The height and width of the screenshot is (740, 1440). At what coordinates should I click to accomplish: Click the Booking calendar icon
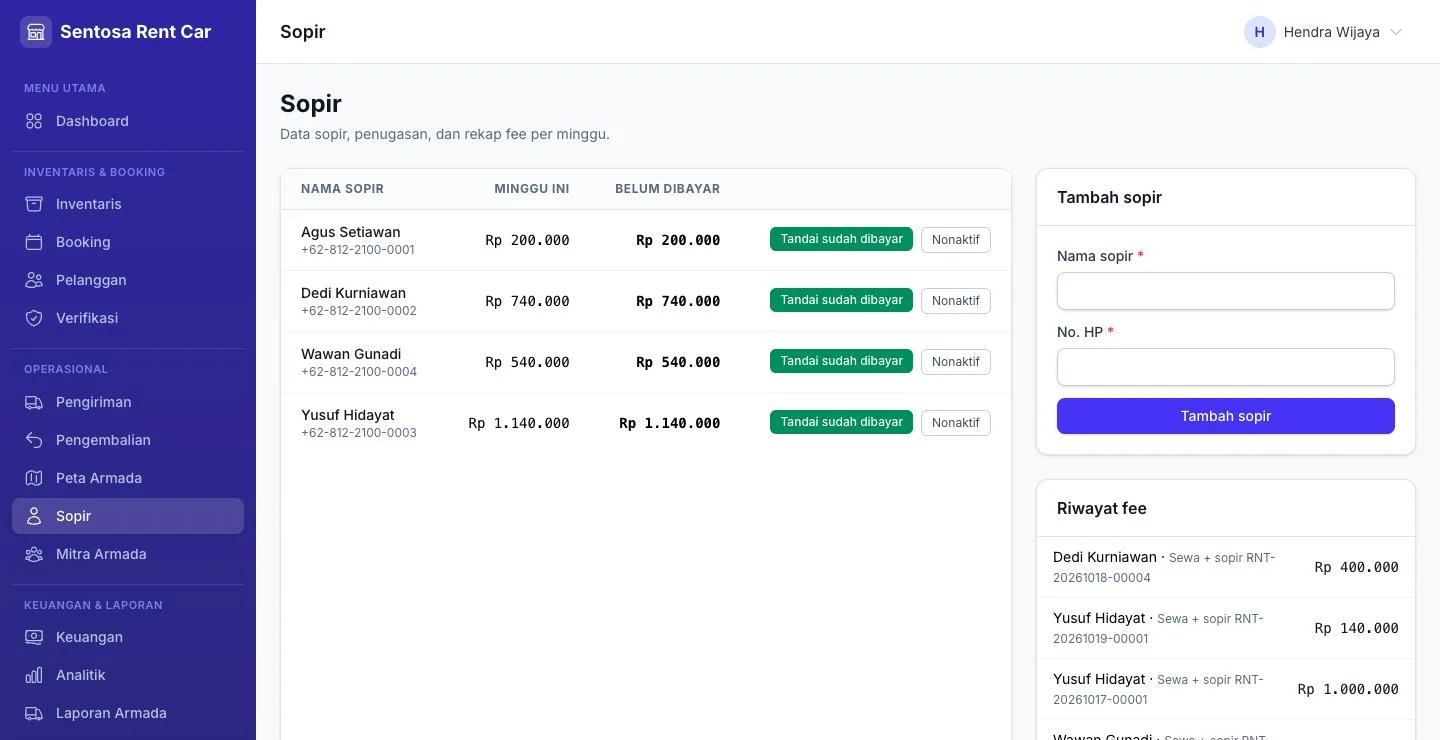[34, 242]
